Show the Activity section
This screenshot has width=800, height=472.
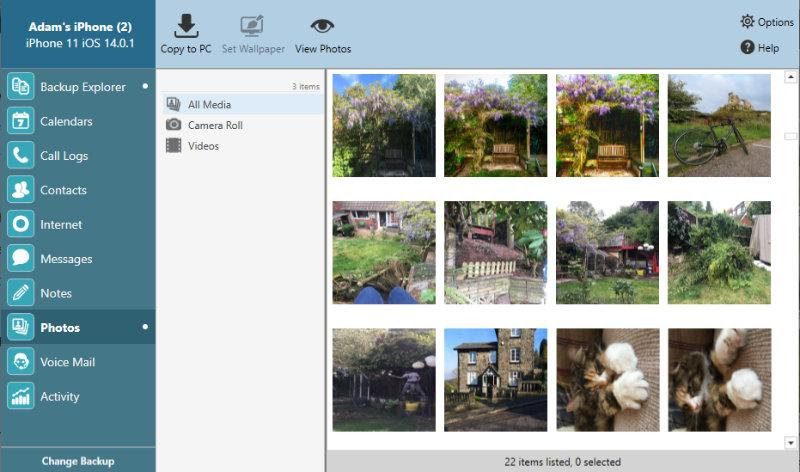point(59,397)
